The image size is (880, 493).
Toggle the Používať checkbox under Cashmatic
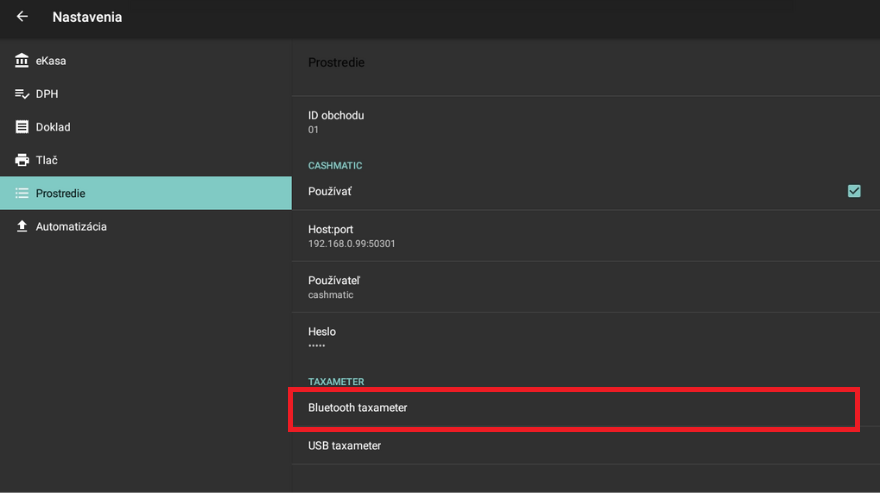click(x=853, y=191)
